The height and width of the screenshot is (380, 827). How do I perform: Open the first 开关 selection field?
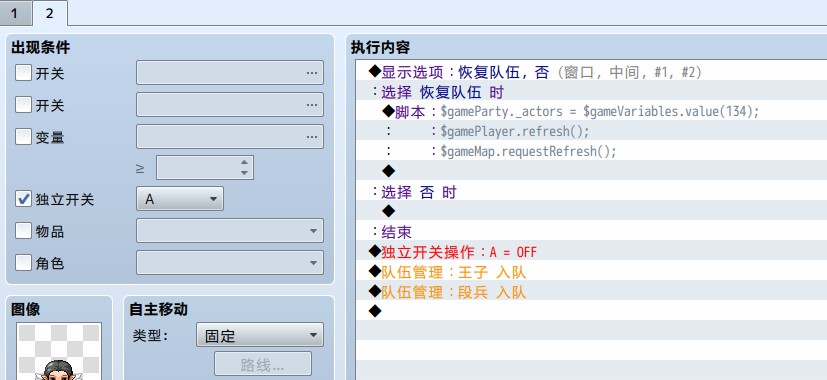(230, 73)
